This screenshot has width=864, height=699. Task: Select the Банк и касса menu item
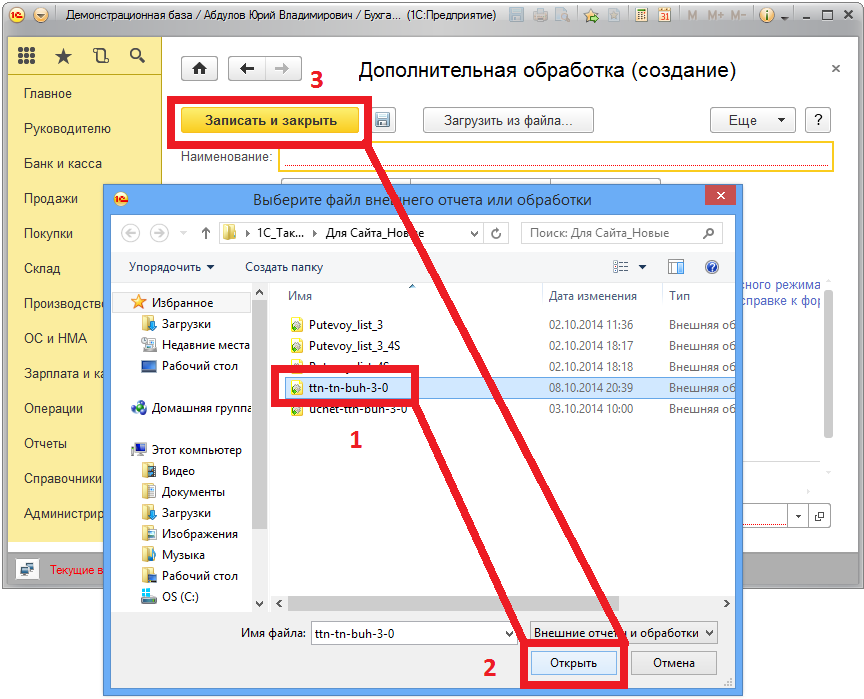coord(63,163)
